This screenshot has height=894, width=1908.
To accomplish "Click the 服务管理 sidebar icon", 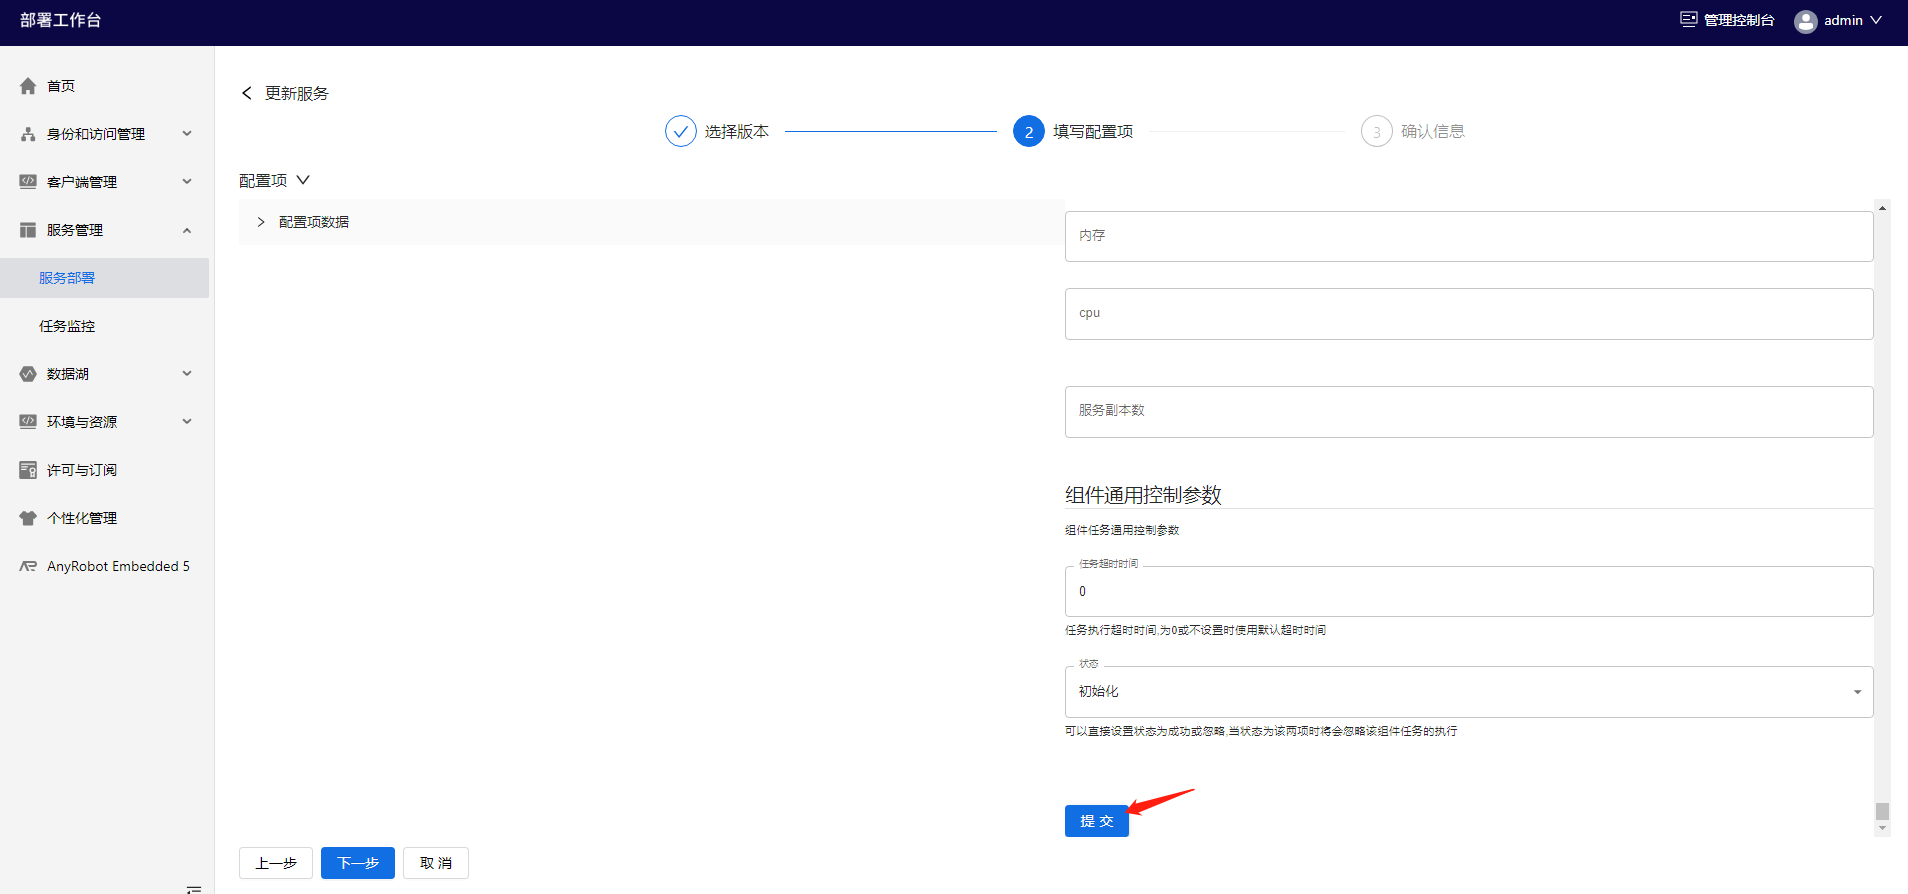I will coord(28,230).
